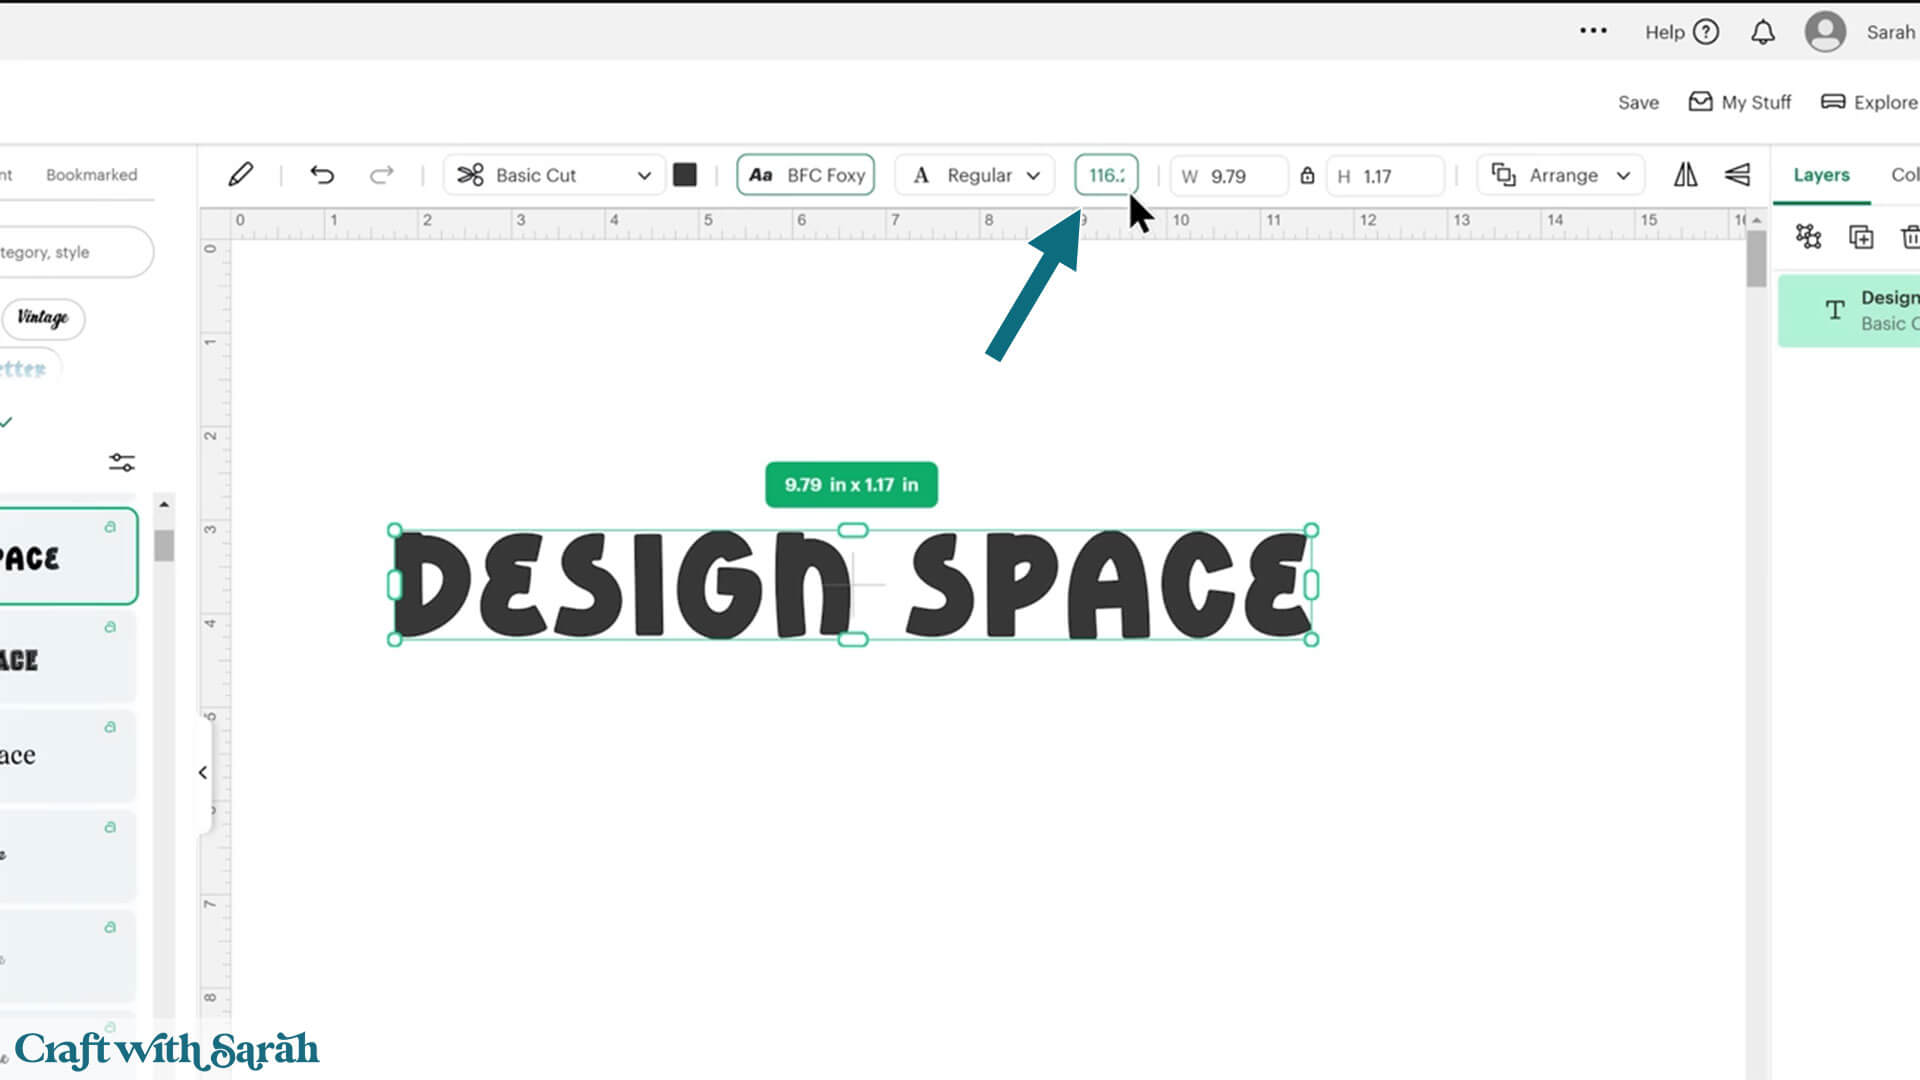Screen dimensions: 1920x1080
Task: Open My Stuff
Action: click(1740, 103)
